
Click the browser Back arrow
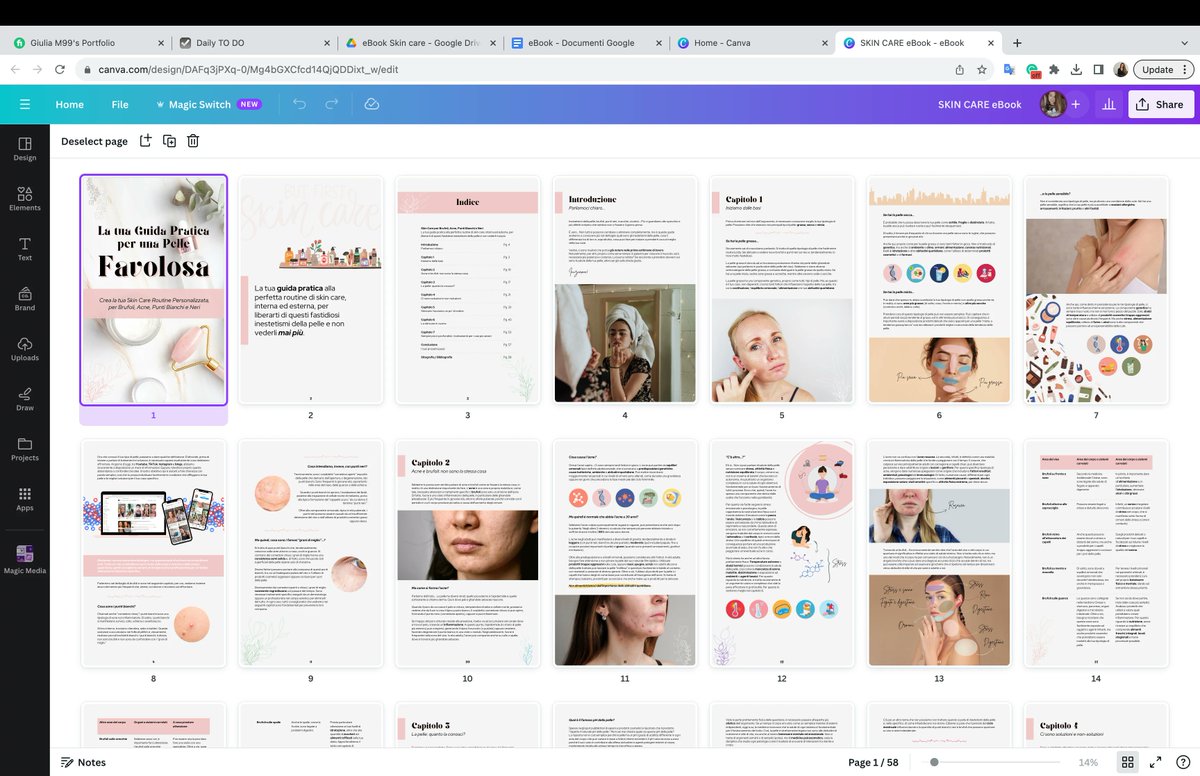(x=14, y=69)
